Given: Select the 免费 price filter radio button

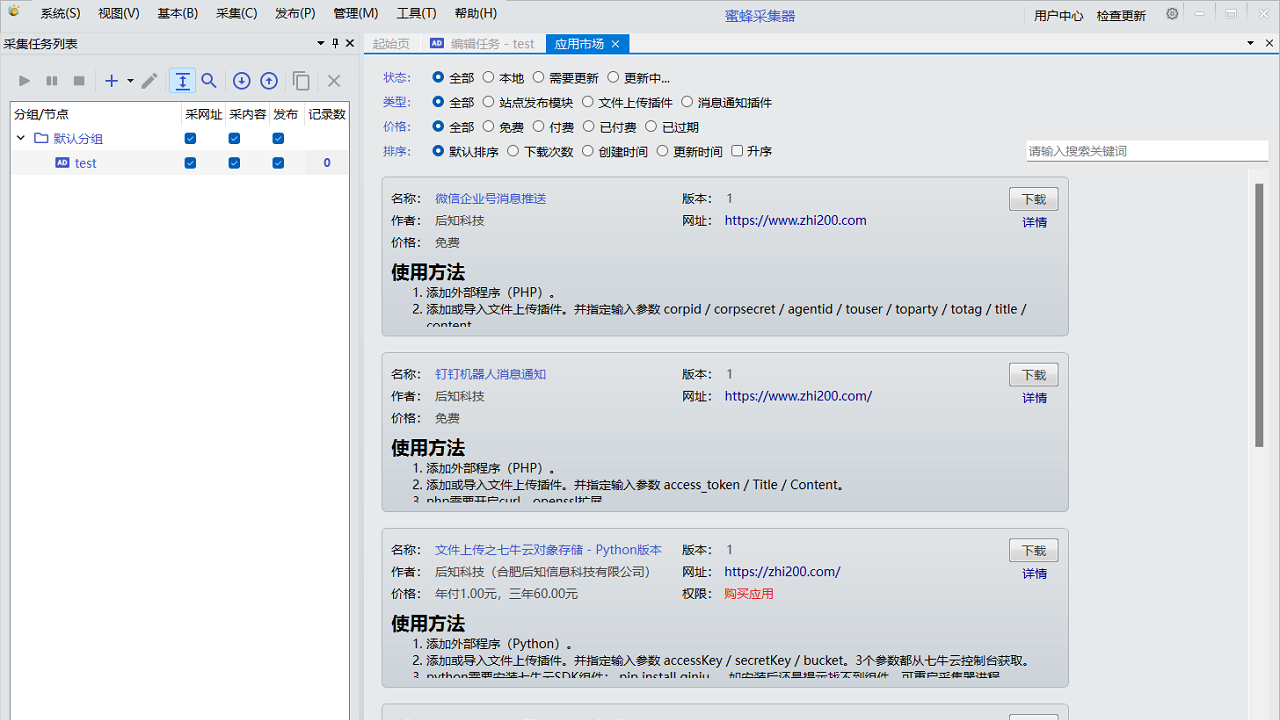Looking at the screenshot, I should click(488, 127).
